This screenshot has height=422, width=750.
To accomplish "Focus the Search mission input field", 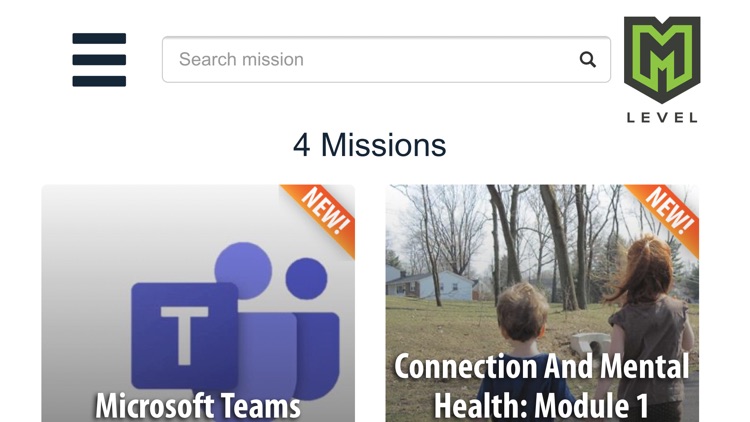I will 386,59.
